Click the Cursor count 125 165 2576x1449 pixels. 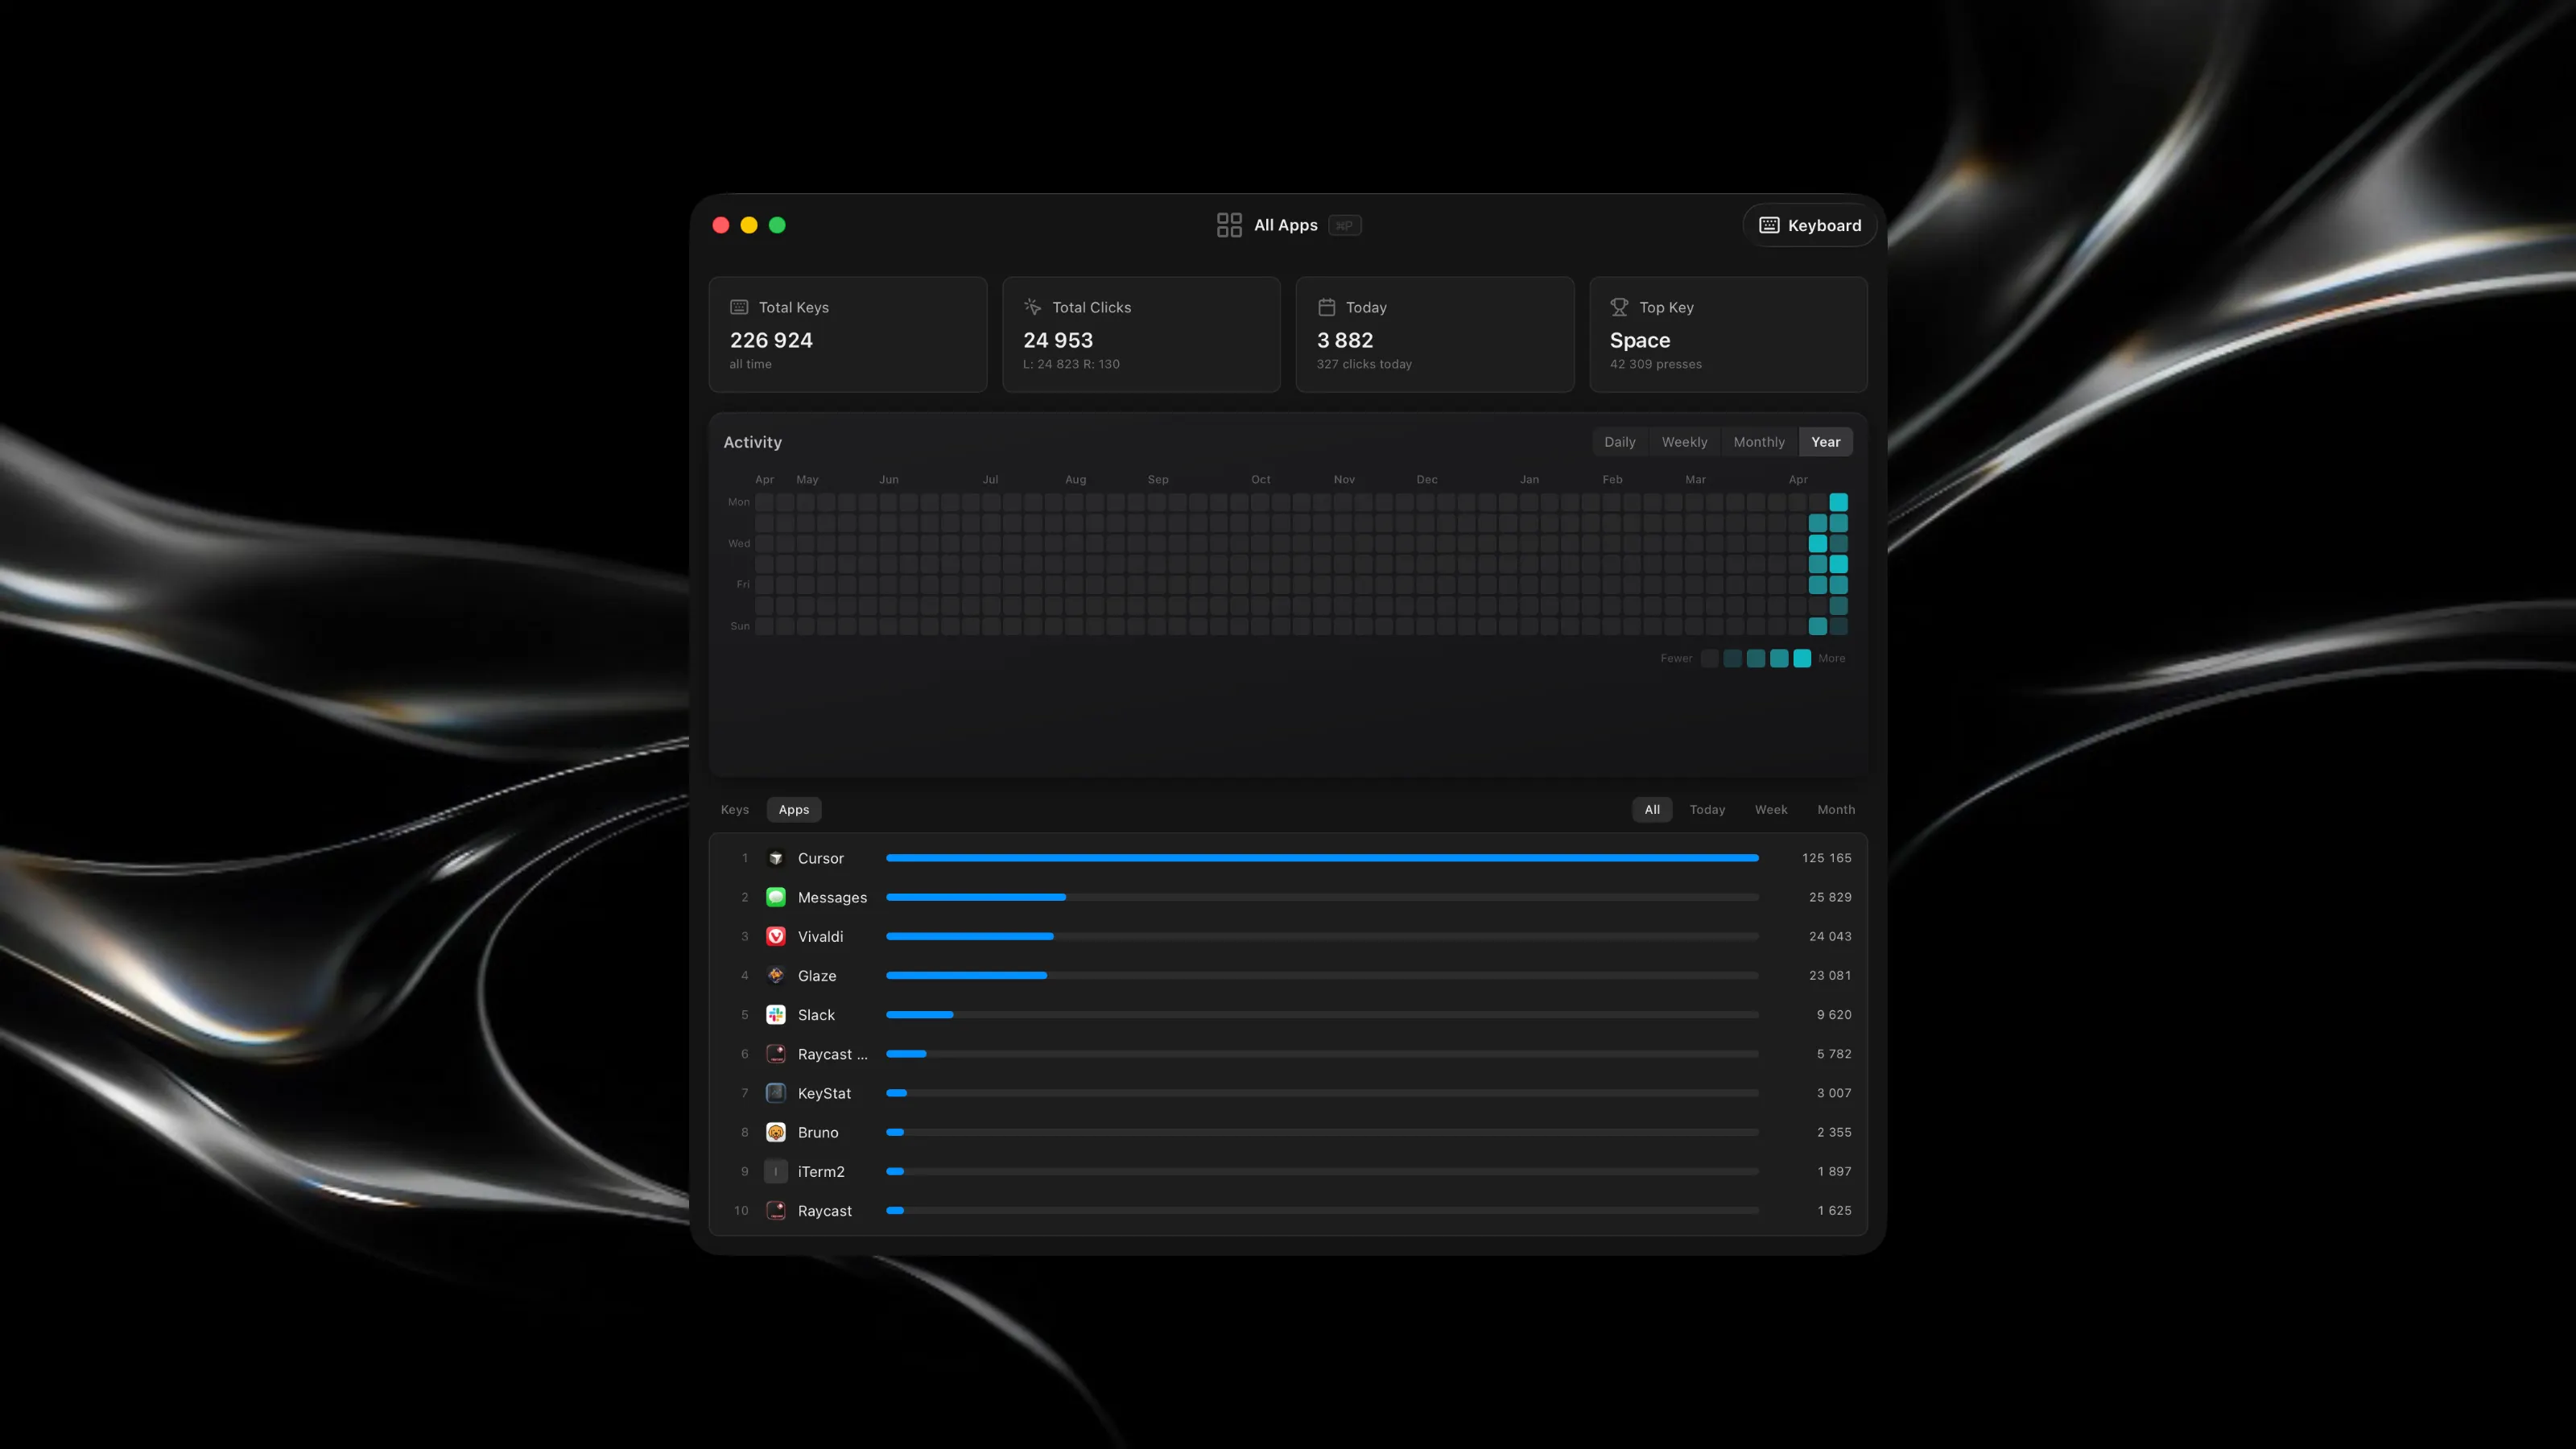coord(1826,858)
